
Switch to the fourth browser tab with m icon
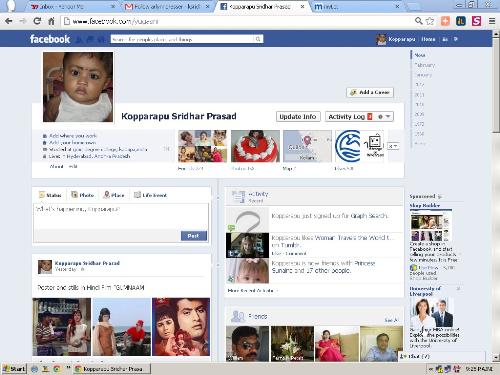[x=357, y=6]
